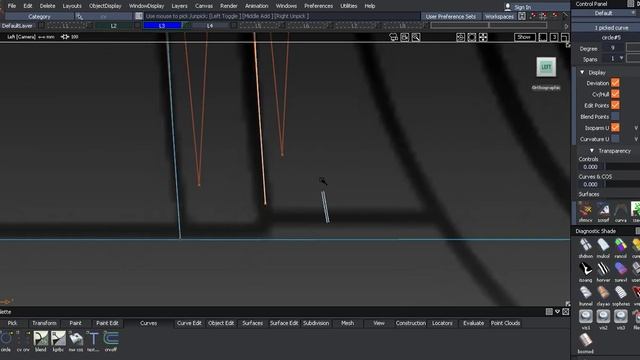Switch to the Point Clouds palette tab
640x360 pixels.
coord(505,323)
